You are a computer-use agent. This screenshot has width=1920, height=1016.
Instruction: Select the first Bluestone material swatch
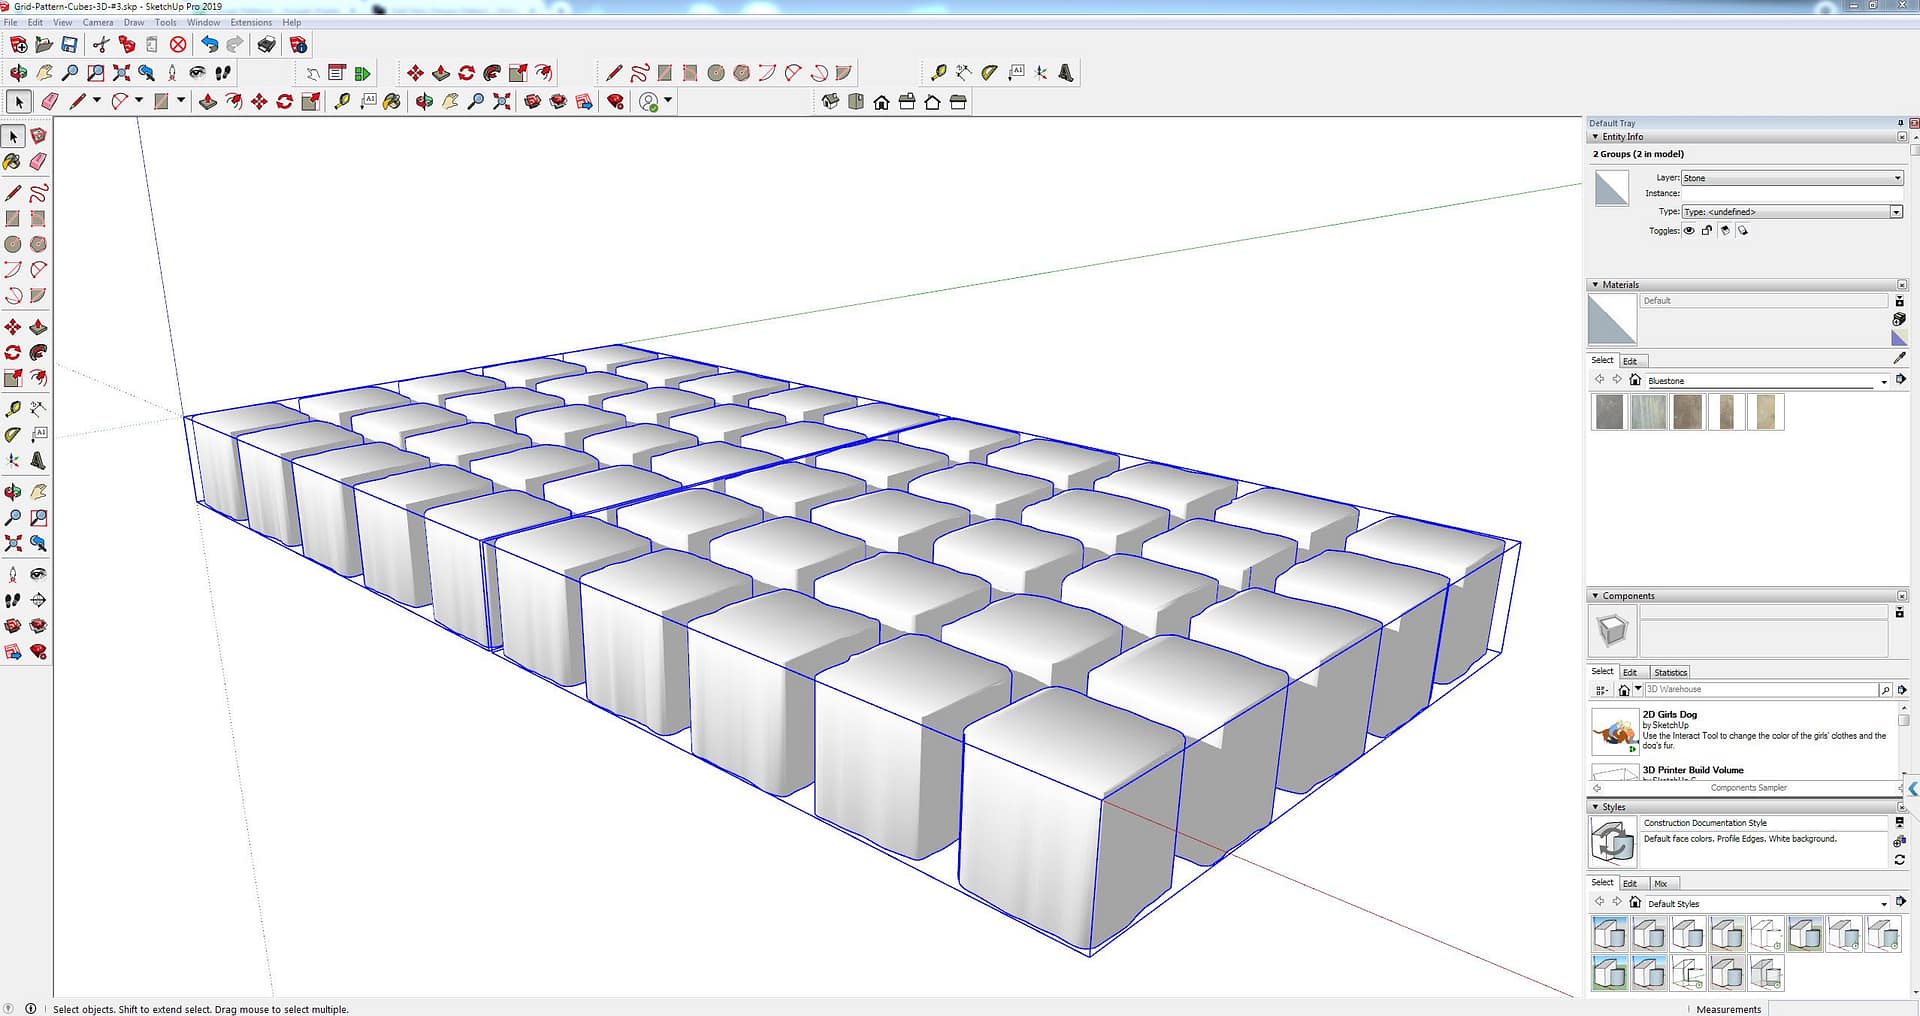tap(1609, 412)
